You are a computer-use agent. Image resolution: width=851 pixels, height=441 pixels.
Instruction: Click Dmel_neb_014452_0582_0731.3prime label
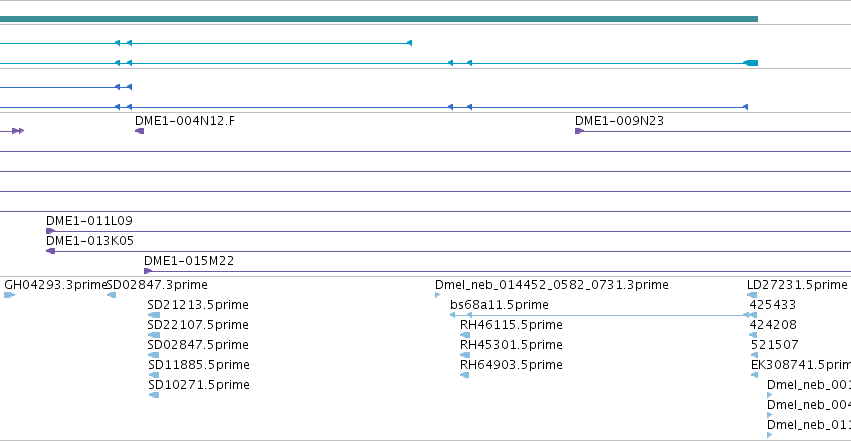[x=552, y=285]
